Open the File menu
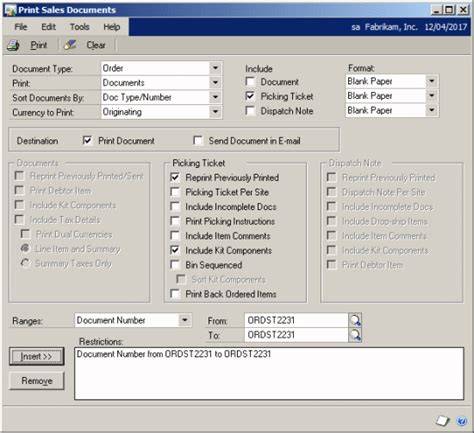The image size is (474, 433). (21, 27)
